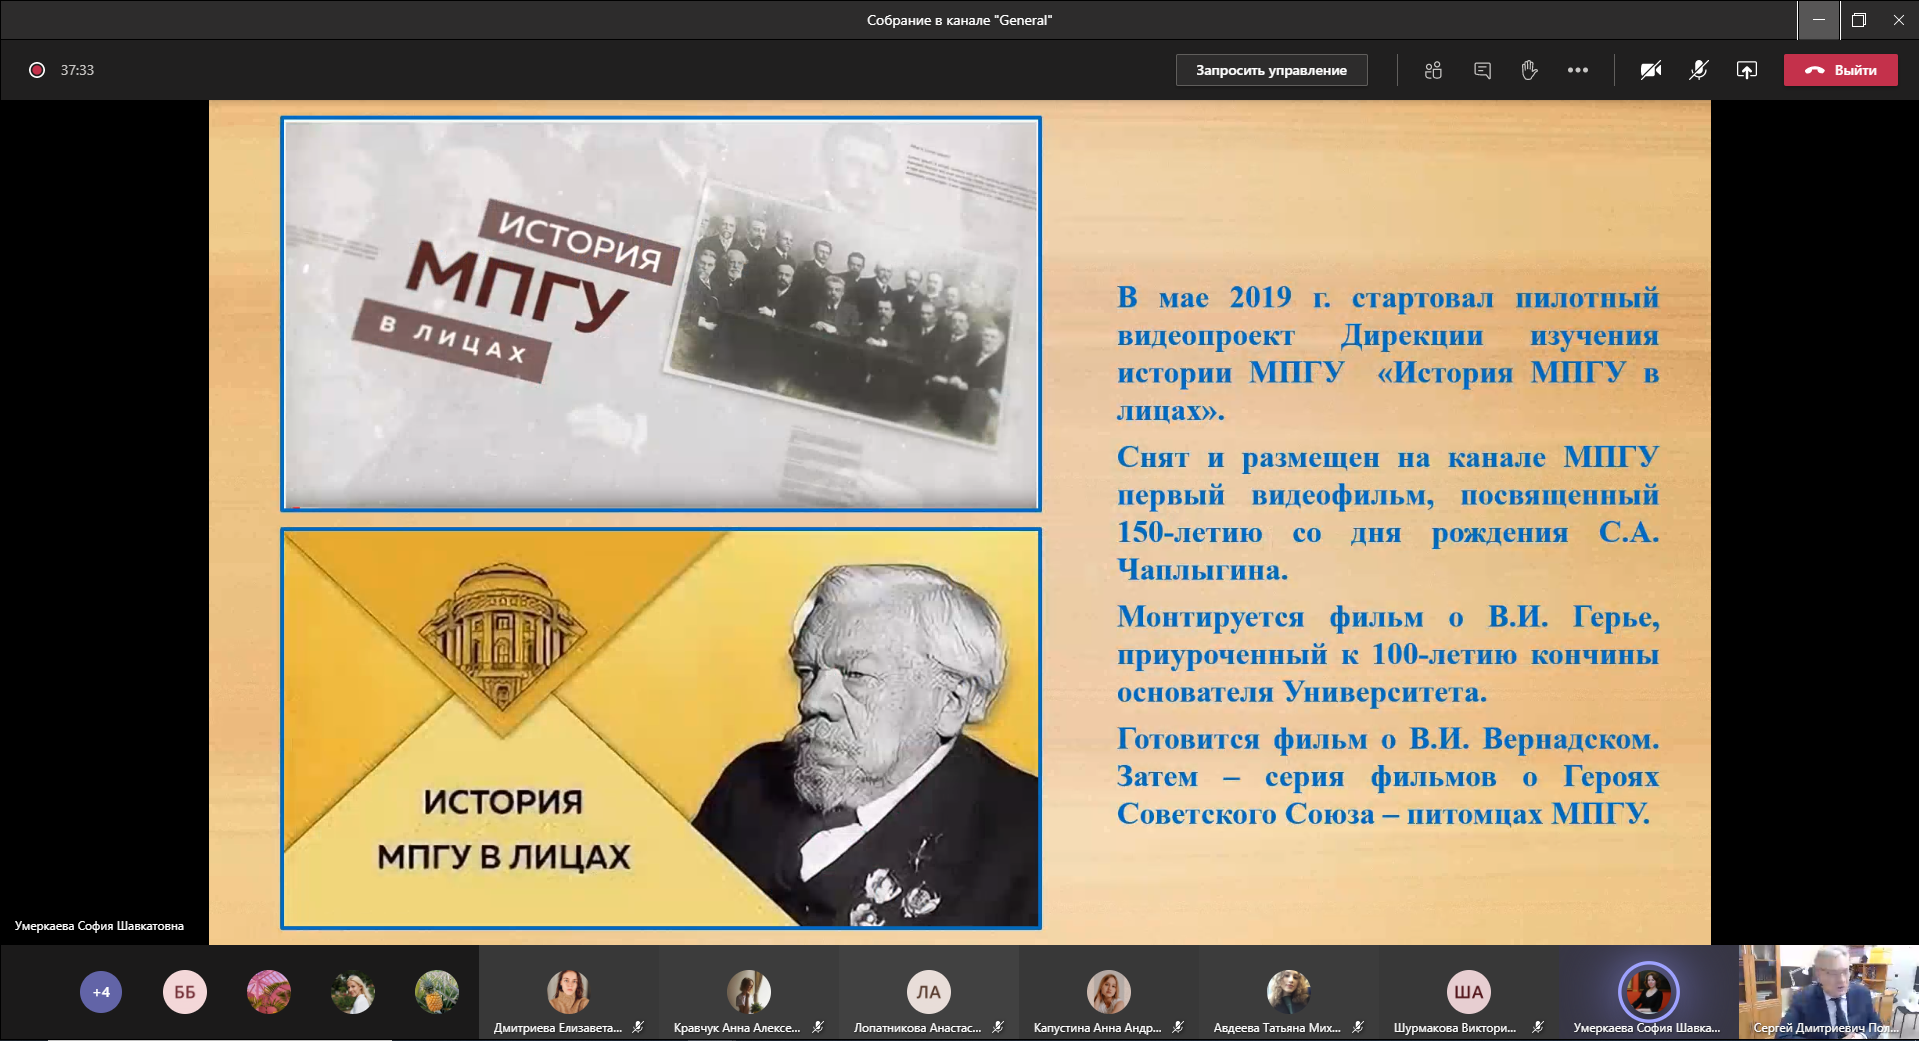The width and height of the screenshot is (1919, 1041).
Task: Expand the +4 overflow participants
Action: click(x=101, y=992)
